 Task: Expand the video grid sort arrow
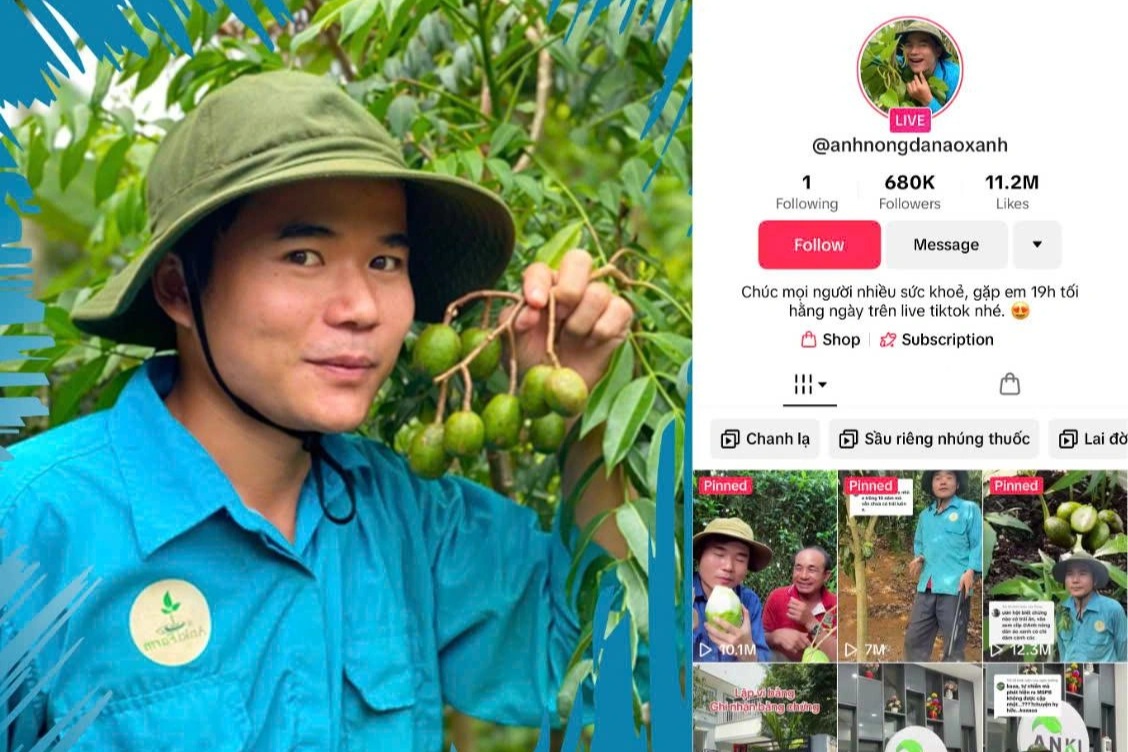pyautogui.click(x=822, y=384)
